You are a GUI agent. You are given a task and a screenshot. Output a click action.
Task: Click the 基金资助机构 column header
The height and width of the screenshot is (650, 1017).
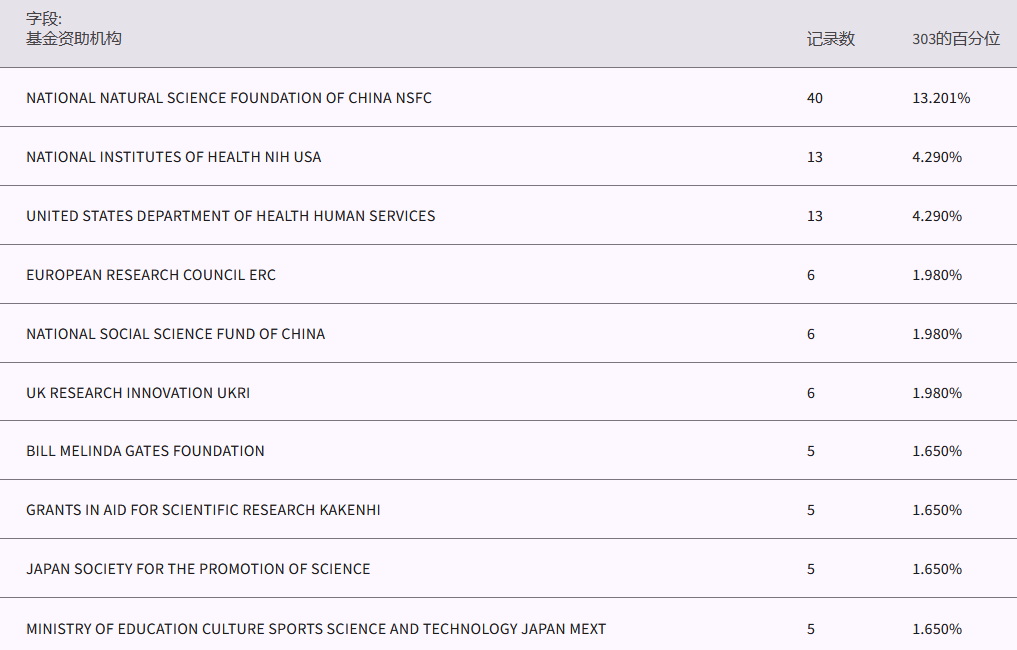coord(74,38)
